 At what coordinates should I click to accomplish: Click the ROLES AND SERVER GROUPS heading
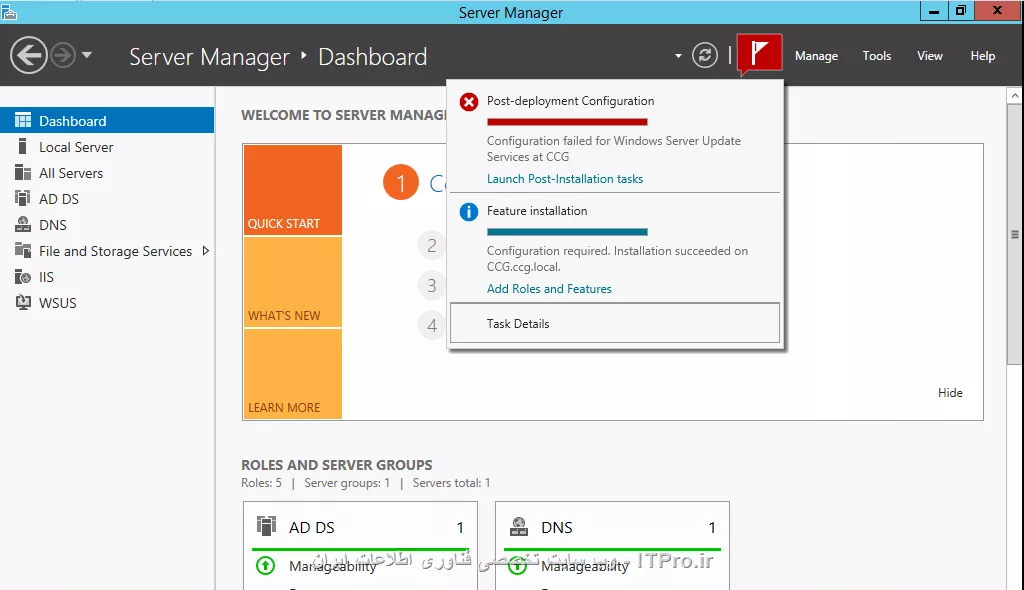[x=336, y=465]
